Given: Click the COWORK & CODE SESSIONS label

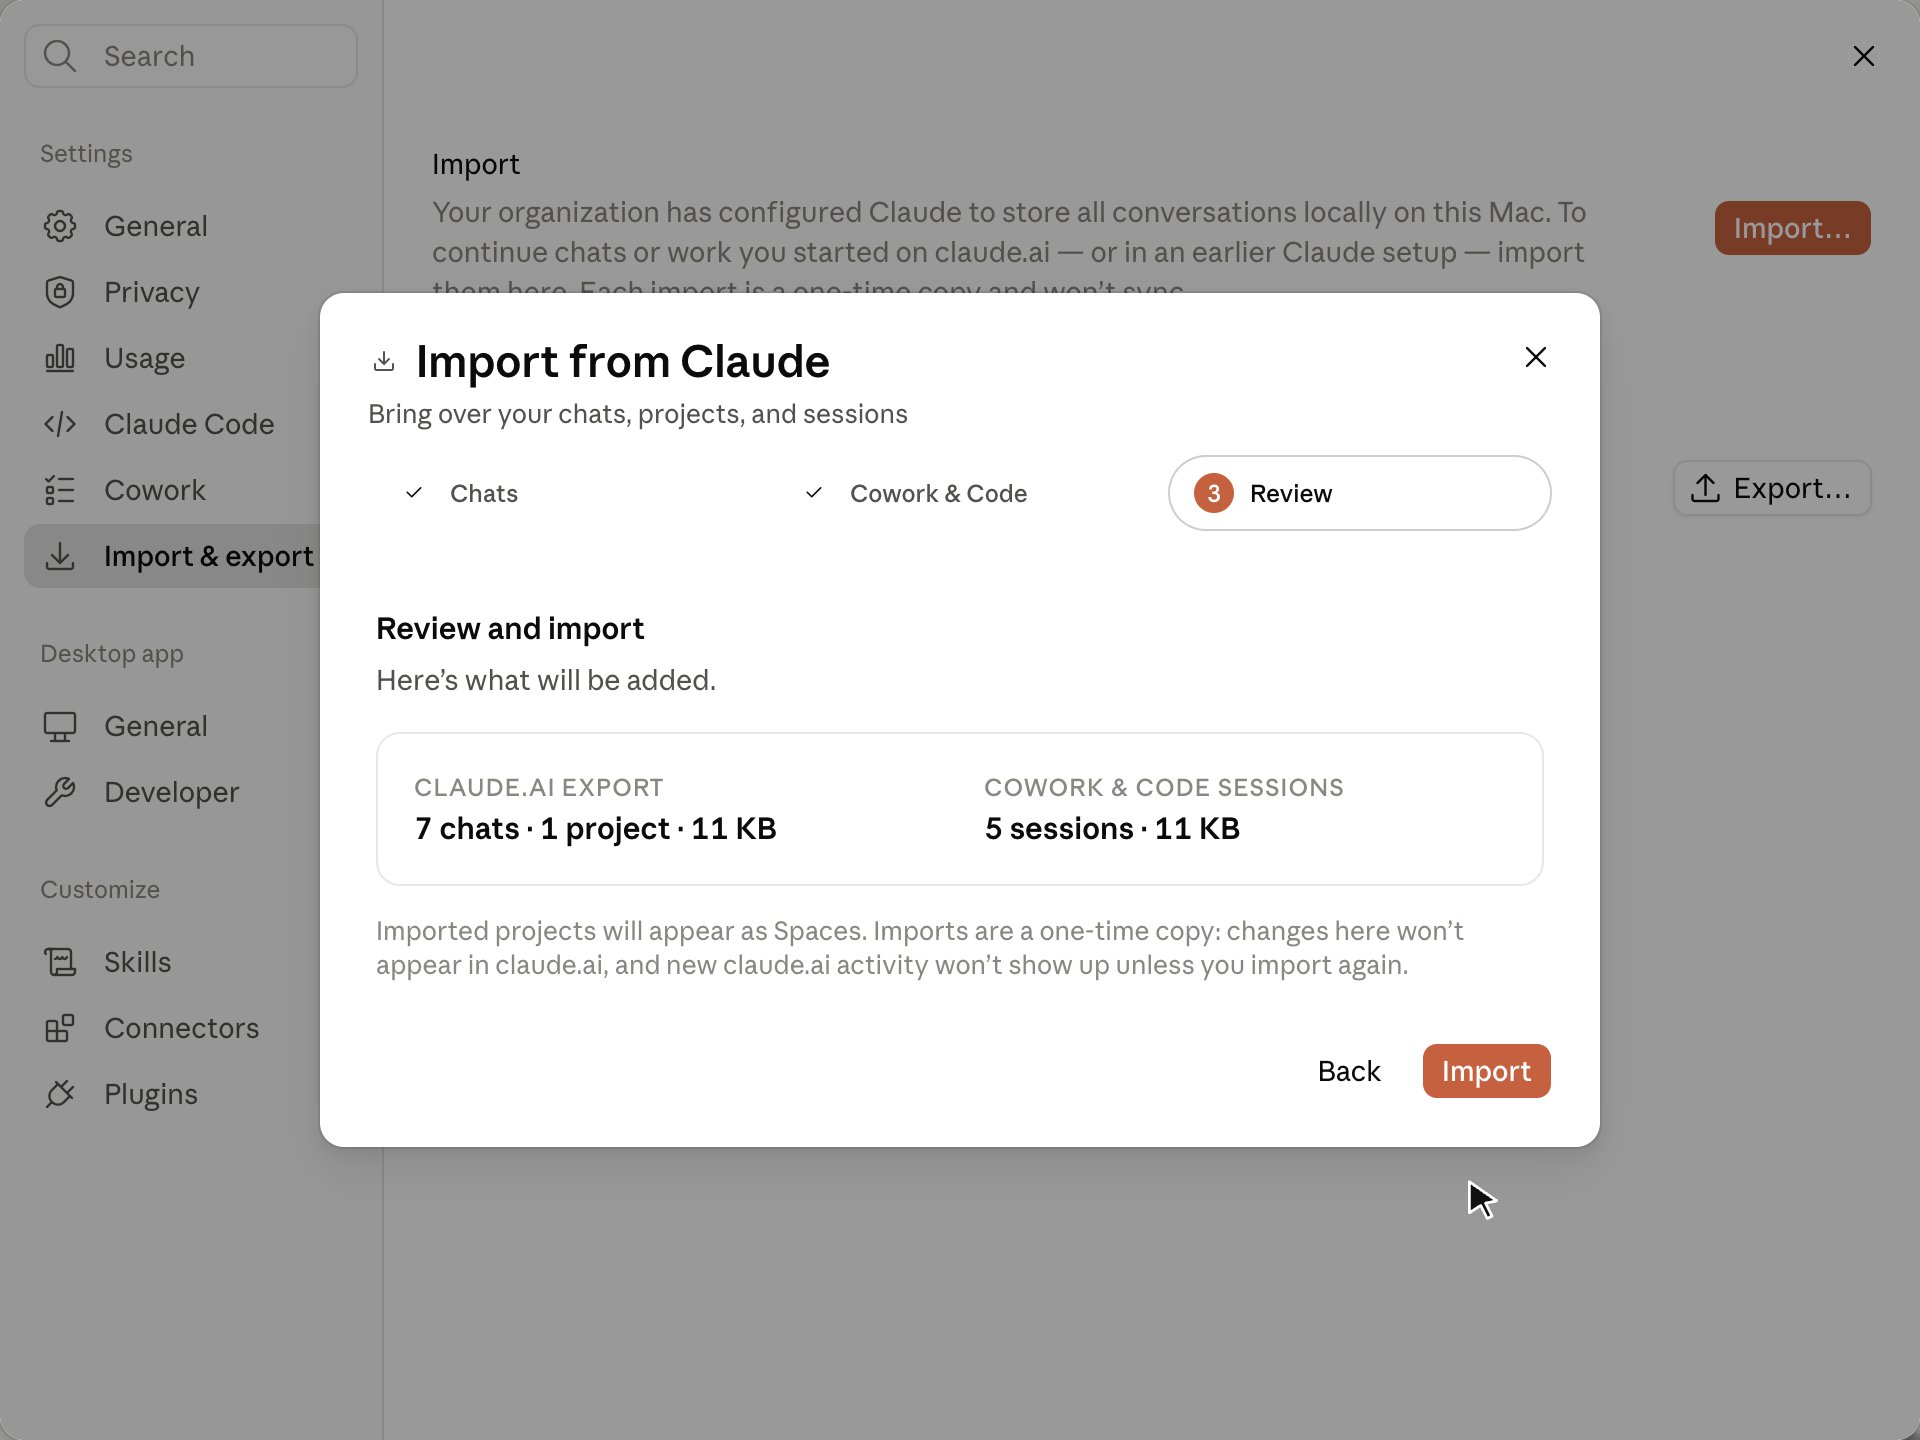Looking at the screenshot, I should pos(1164,787).
